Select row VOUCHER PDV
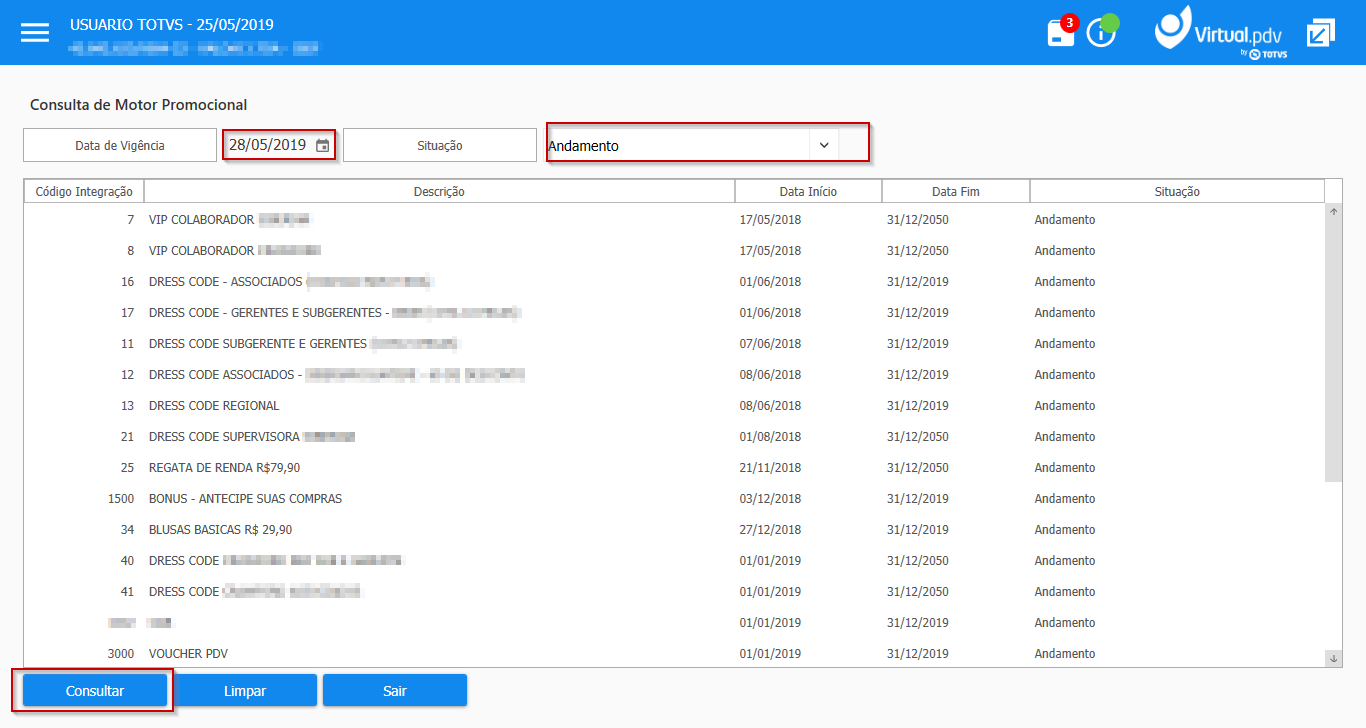Viewport: 1366px width, 728px height. pos(675,654)
